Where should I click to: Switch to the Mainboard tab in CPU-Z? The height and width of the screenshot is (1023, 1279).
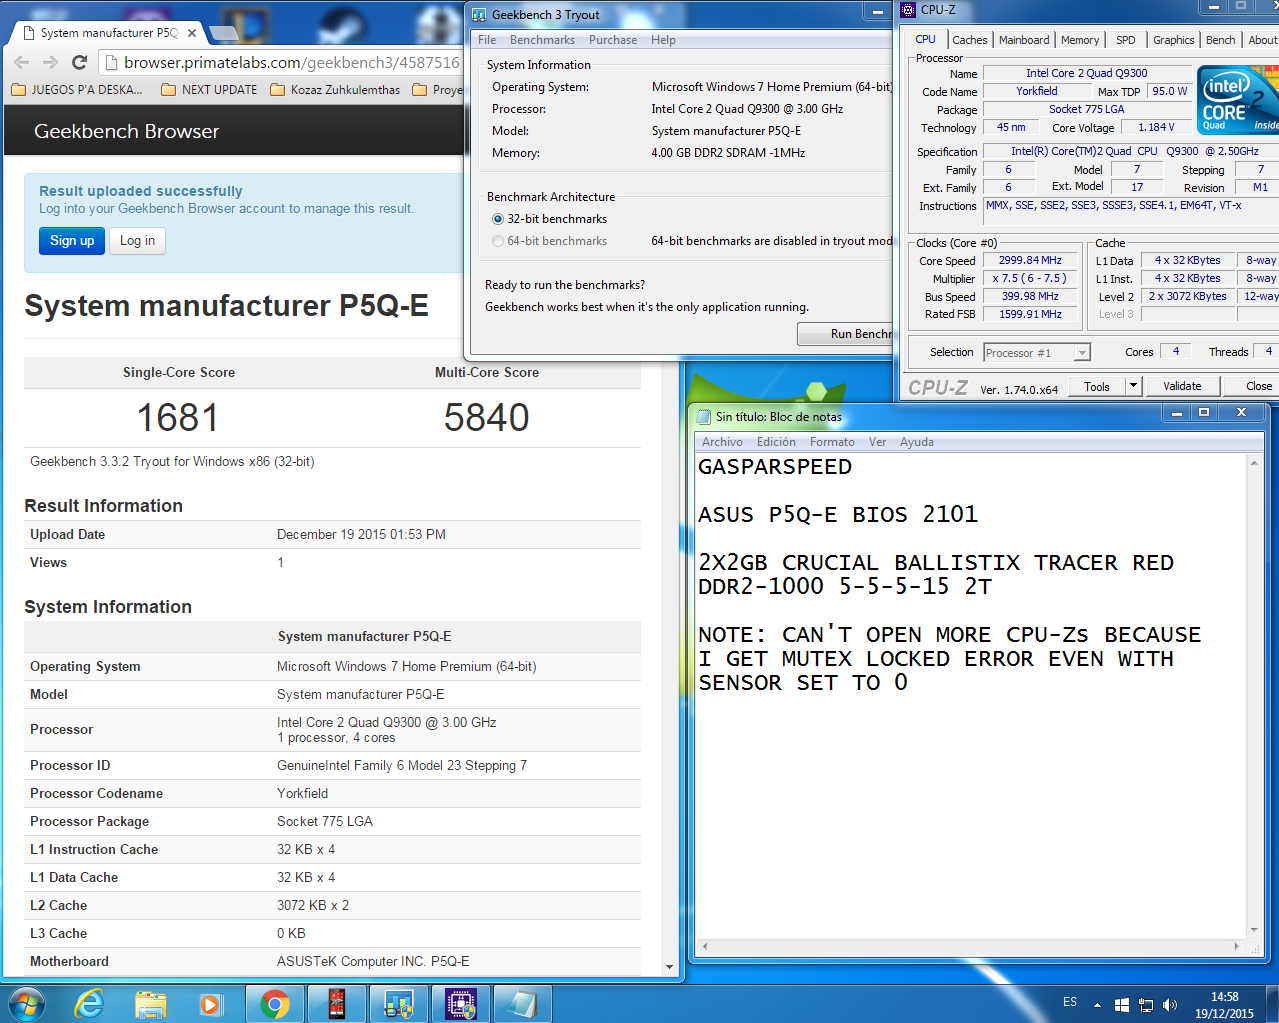1024,40
